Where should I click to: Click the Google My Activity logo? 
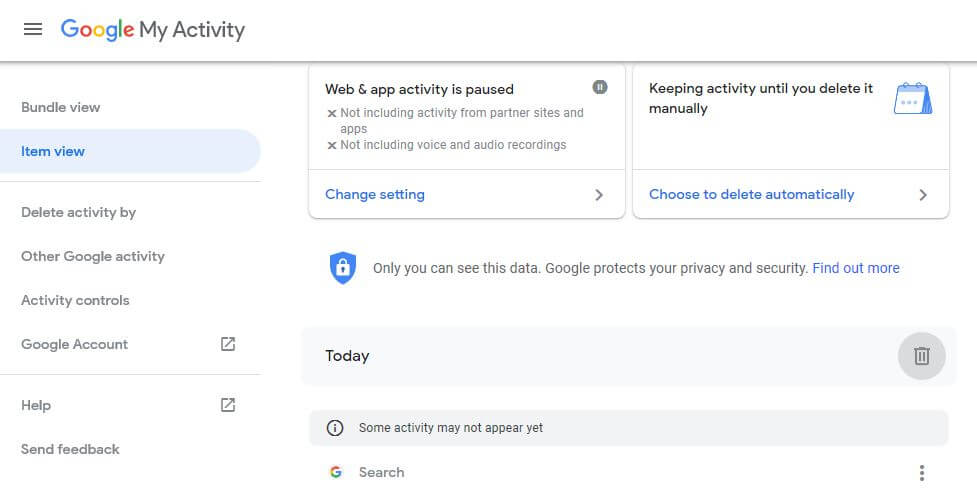tap(153, 29)
